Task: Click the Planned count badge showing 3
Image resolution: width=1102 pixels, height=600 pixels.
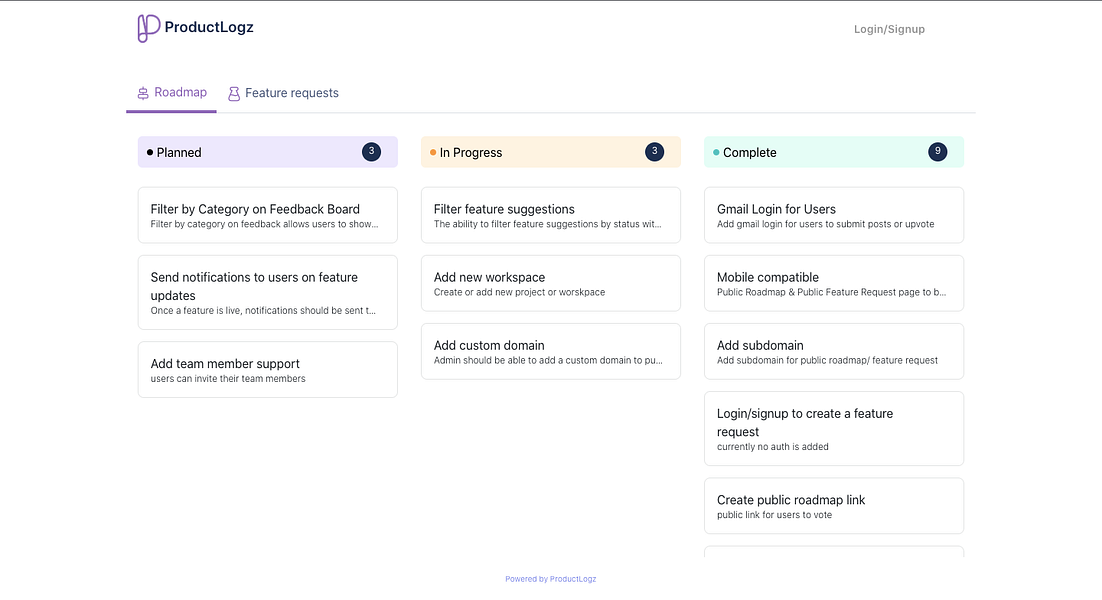Action: 371,152
